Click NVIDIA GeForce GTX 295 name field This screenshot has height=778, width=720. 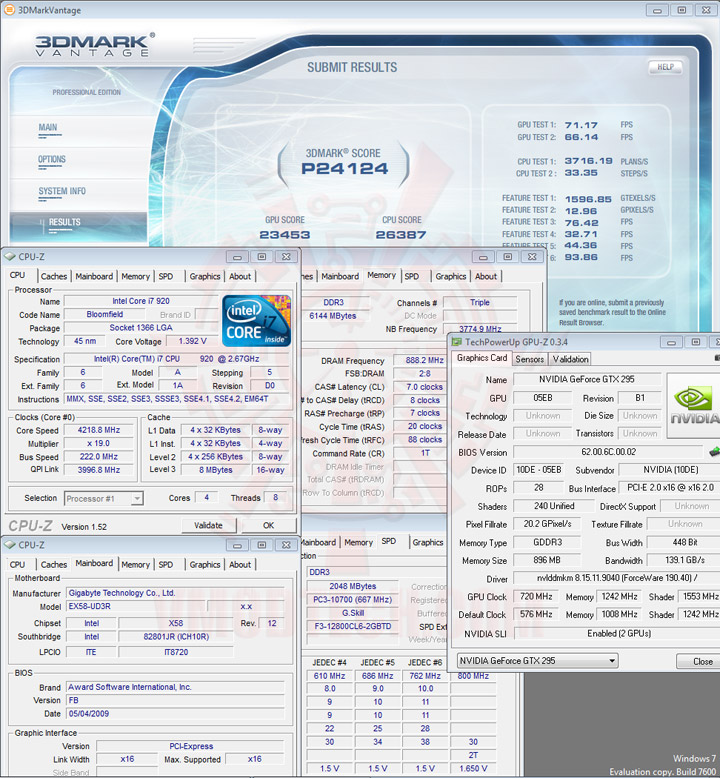pos(587,380)
